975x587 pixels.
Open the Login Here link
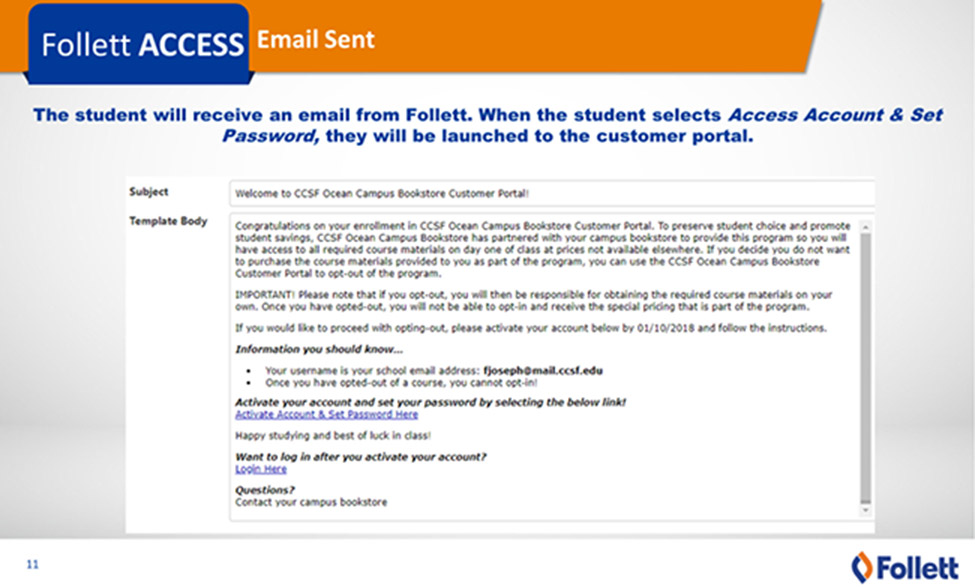pyautogui.click(x=261, y=469)
